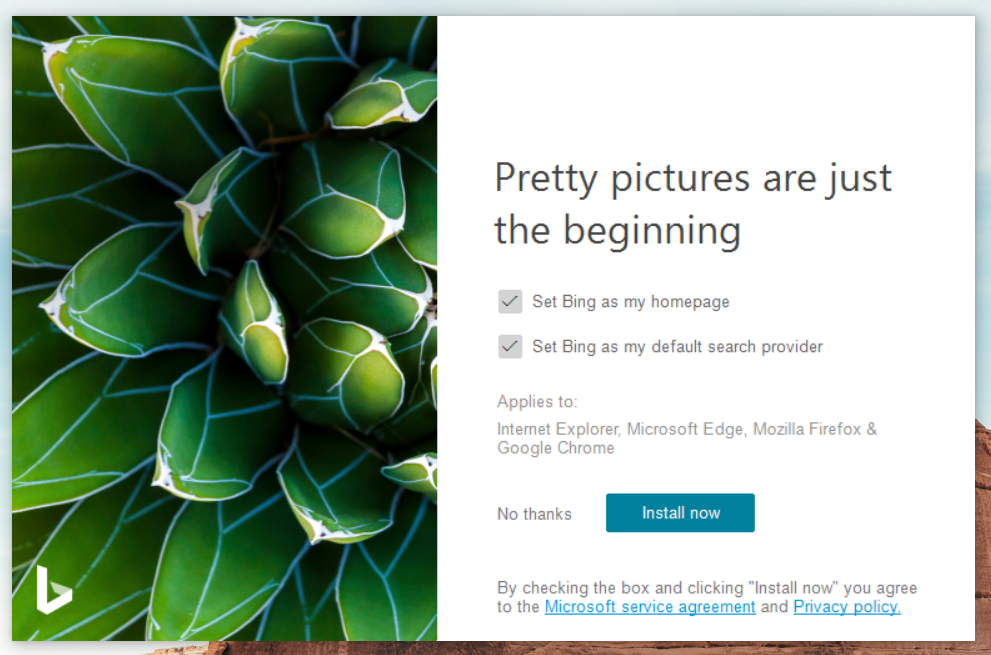991x655 pixels.
Task: Decline with No thanks
Action: click(x=534, y=514)
